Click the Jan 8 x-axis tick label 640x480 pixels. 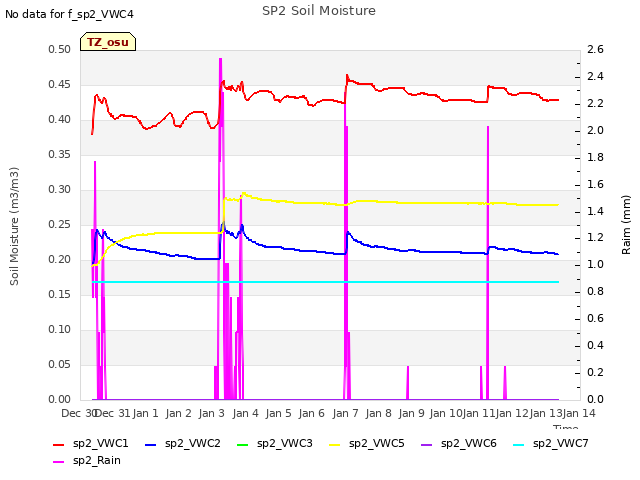378,413
